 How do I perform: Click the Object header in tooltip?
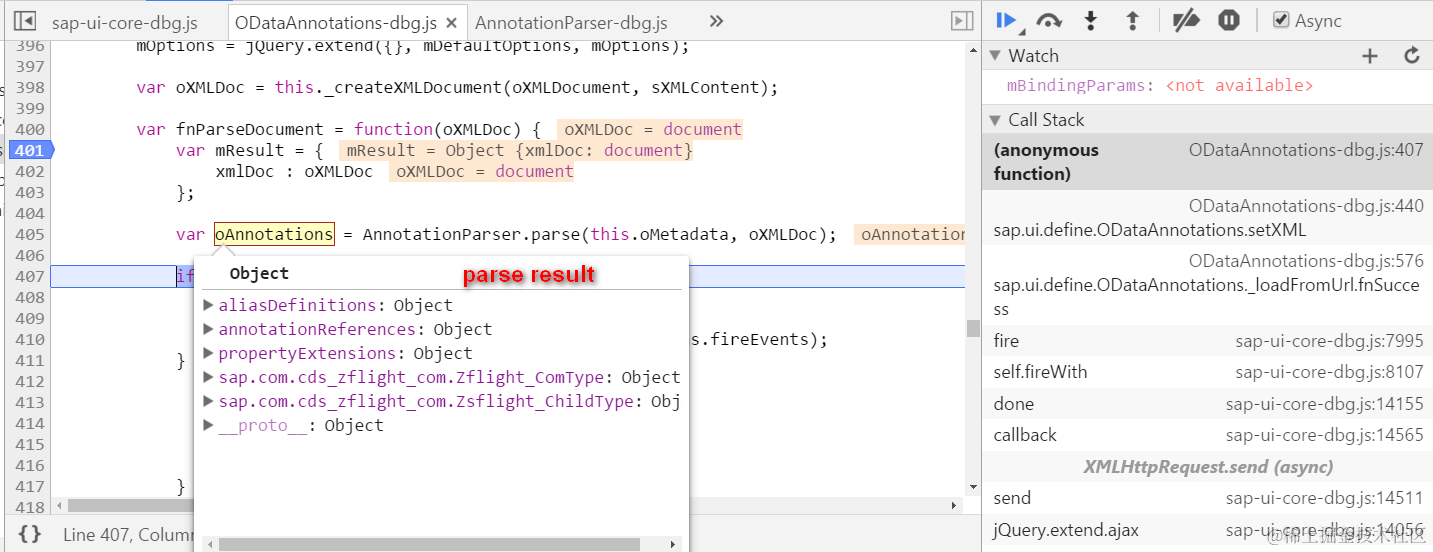tap(259, 274)
